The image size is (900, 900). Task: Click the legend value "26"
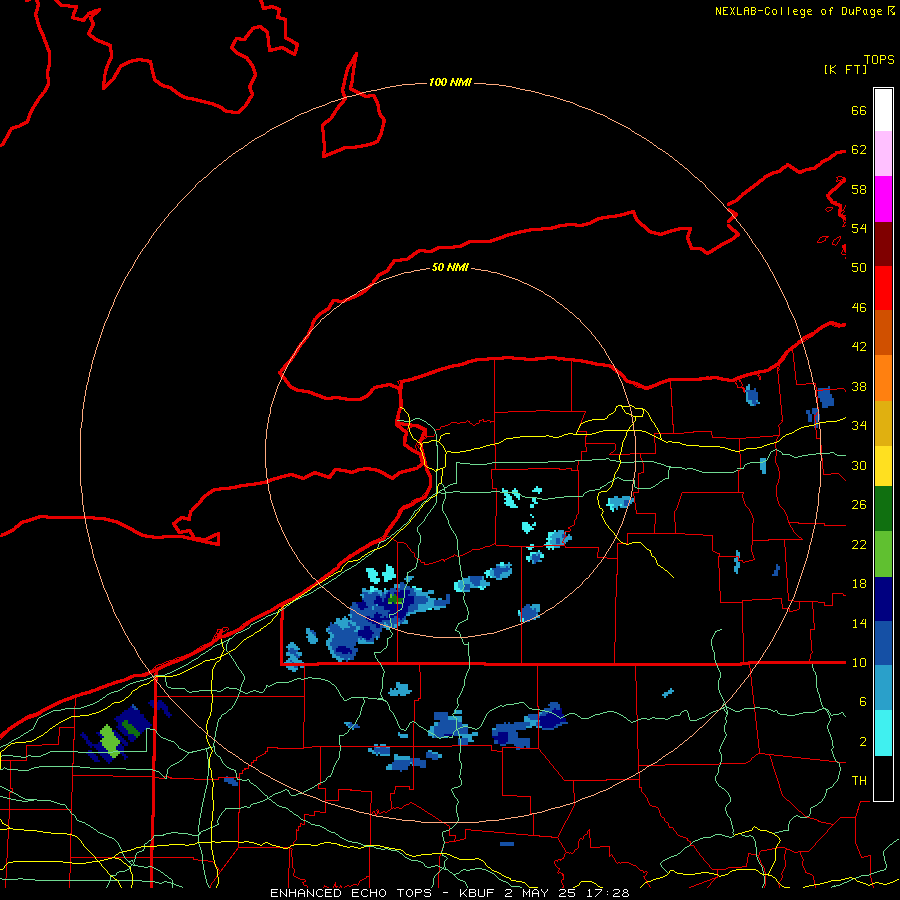click(x=859, y=505)
